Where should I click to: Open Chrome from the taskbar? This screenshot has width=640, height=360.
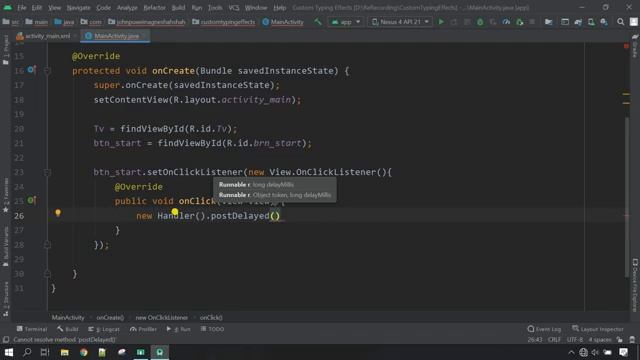click(x=84, y=352)
